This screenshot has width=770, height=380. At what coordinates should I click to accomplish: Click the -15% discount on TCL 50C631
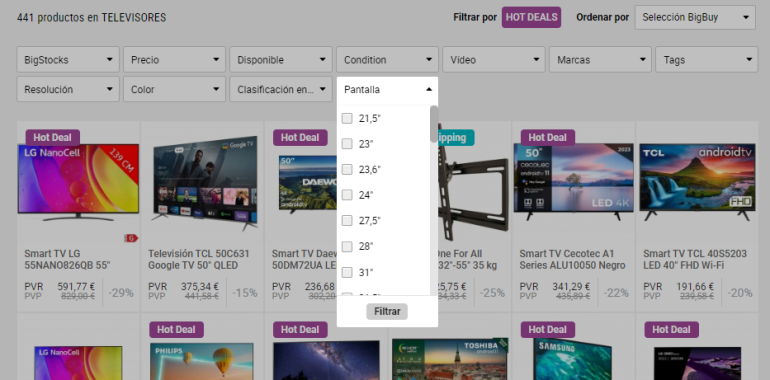(x=245, y=293)
